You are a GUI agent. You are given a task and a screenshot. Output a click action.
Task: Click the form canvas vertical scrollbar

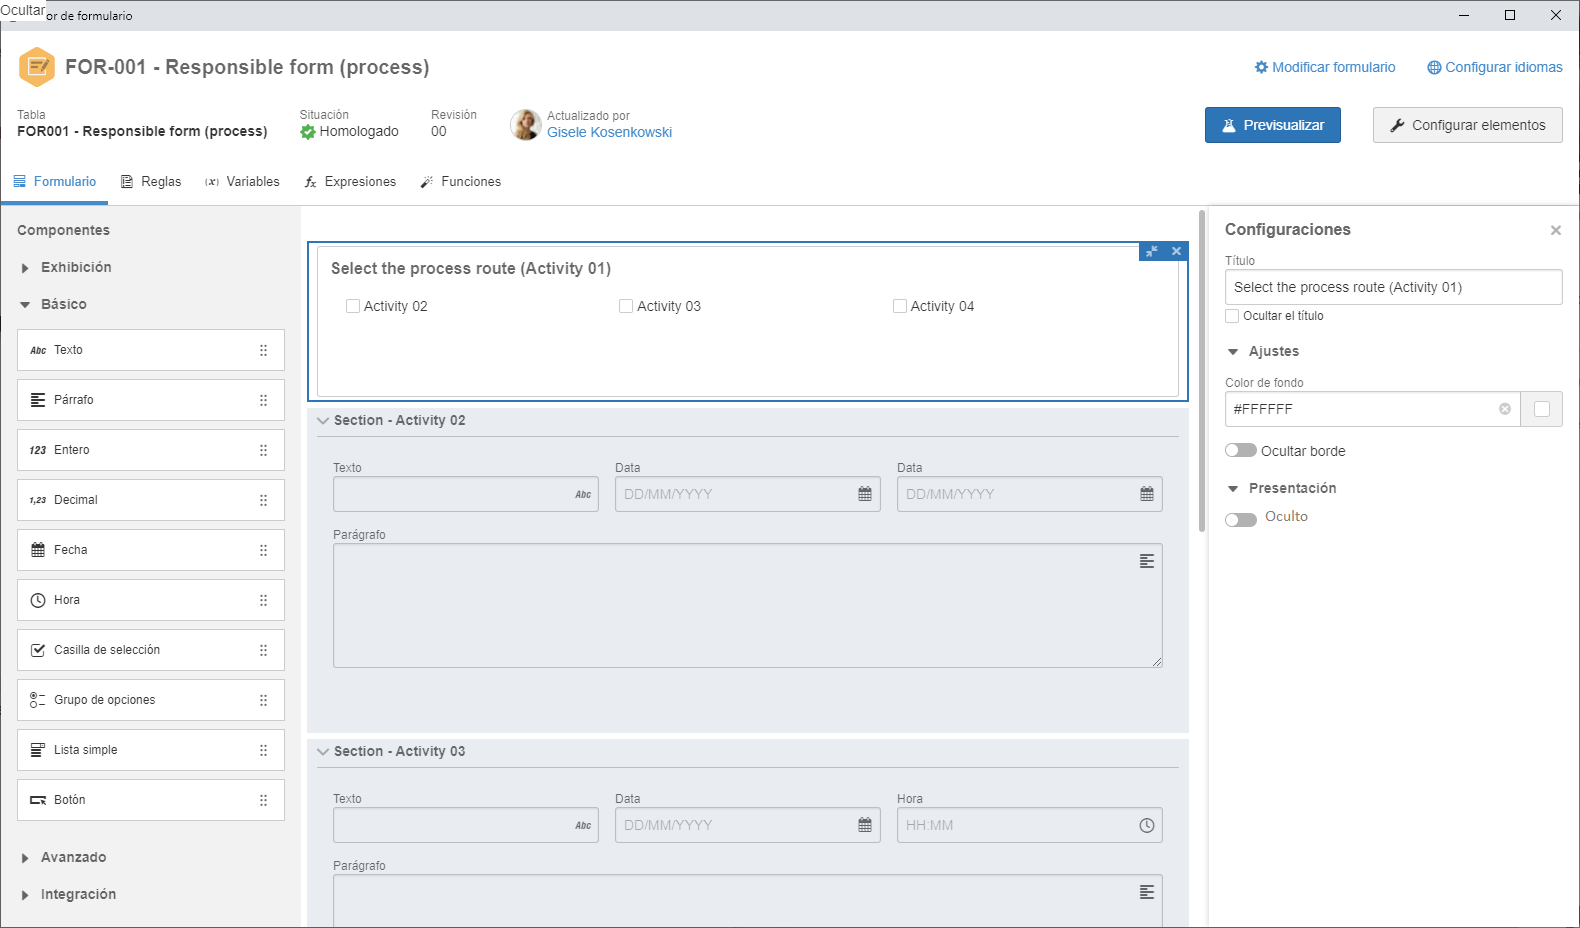[x=1202, y=371]
